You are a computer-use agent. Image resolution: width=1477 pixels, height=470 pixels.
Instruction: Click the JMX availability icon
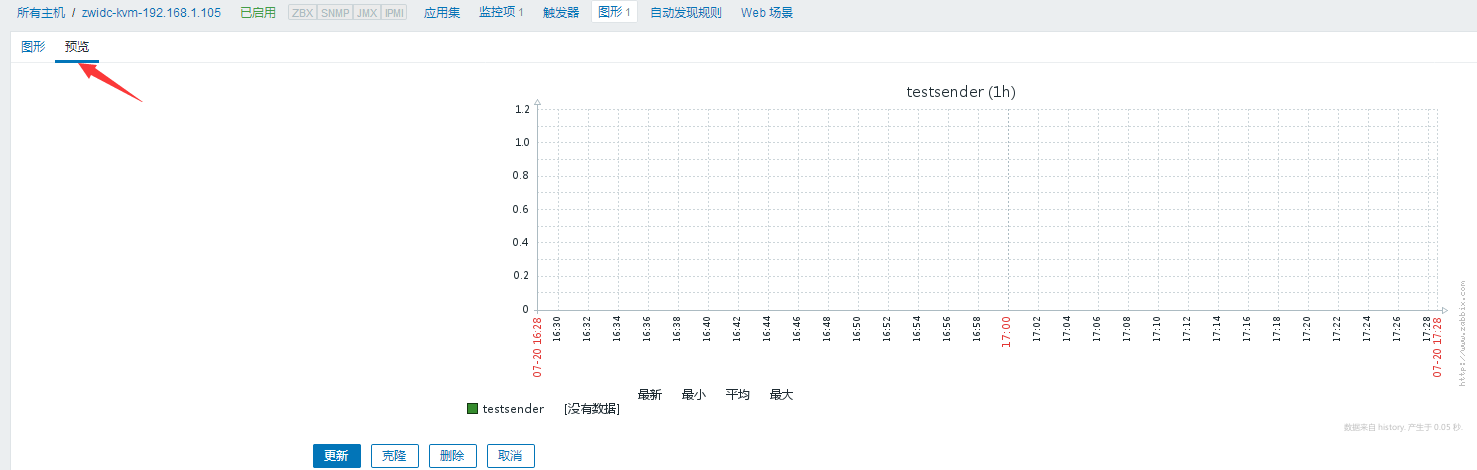[367, 13]
